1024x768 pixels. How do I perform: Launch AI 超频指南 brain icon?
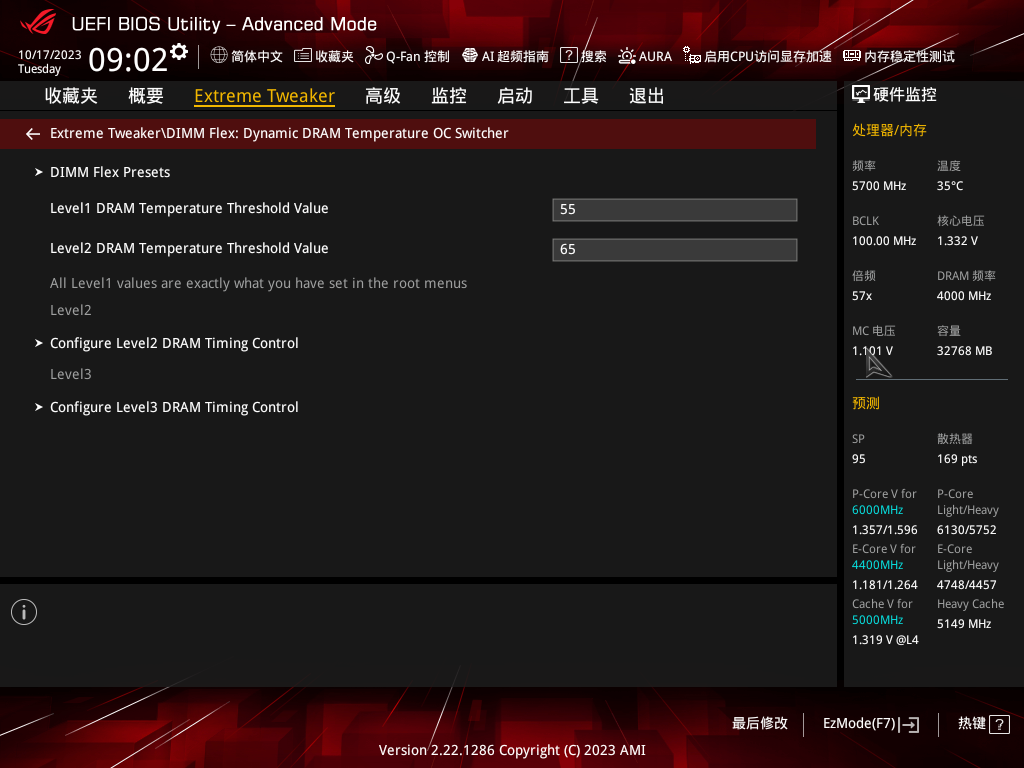[470, 56]
